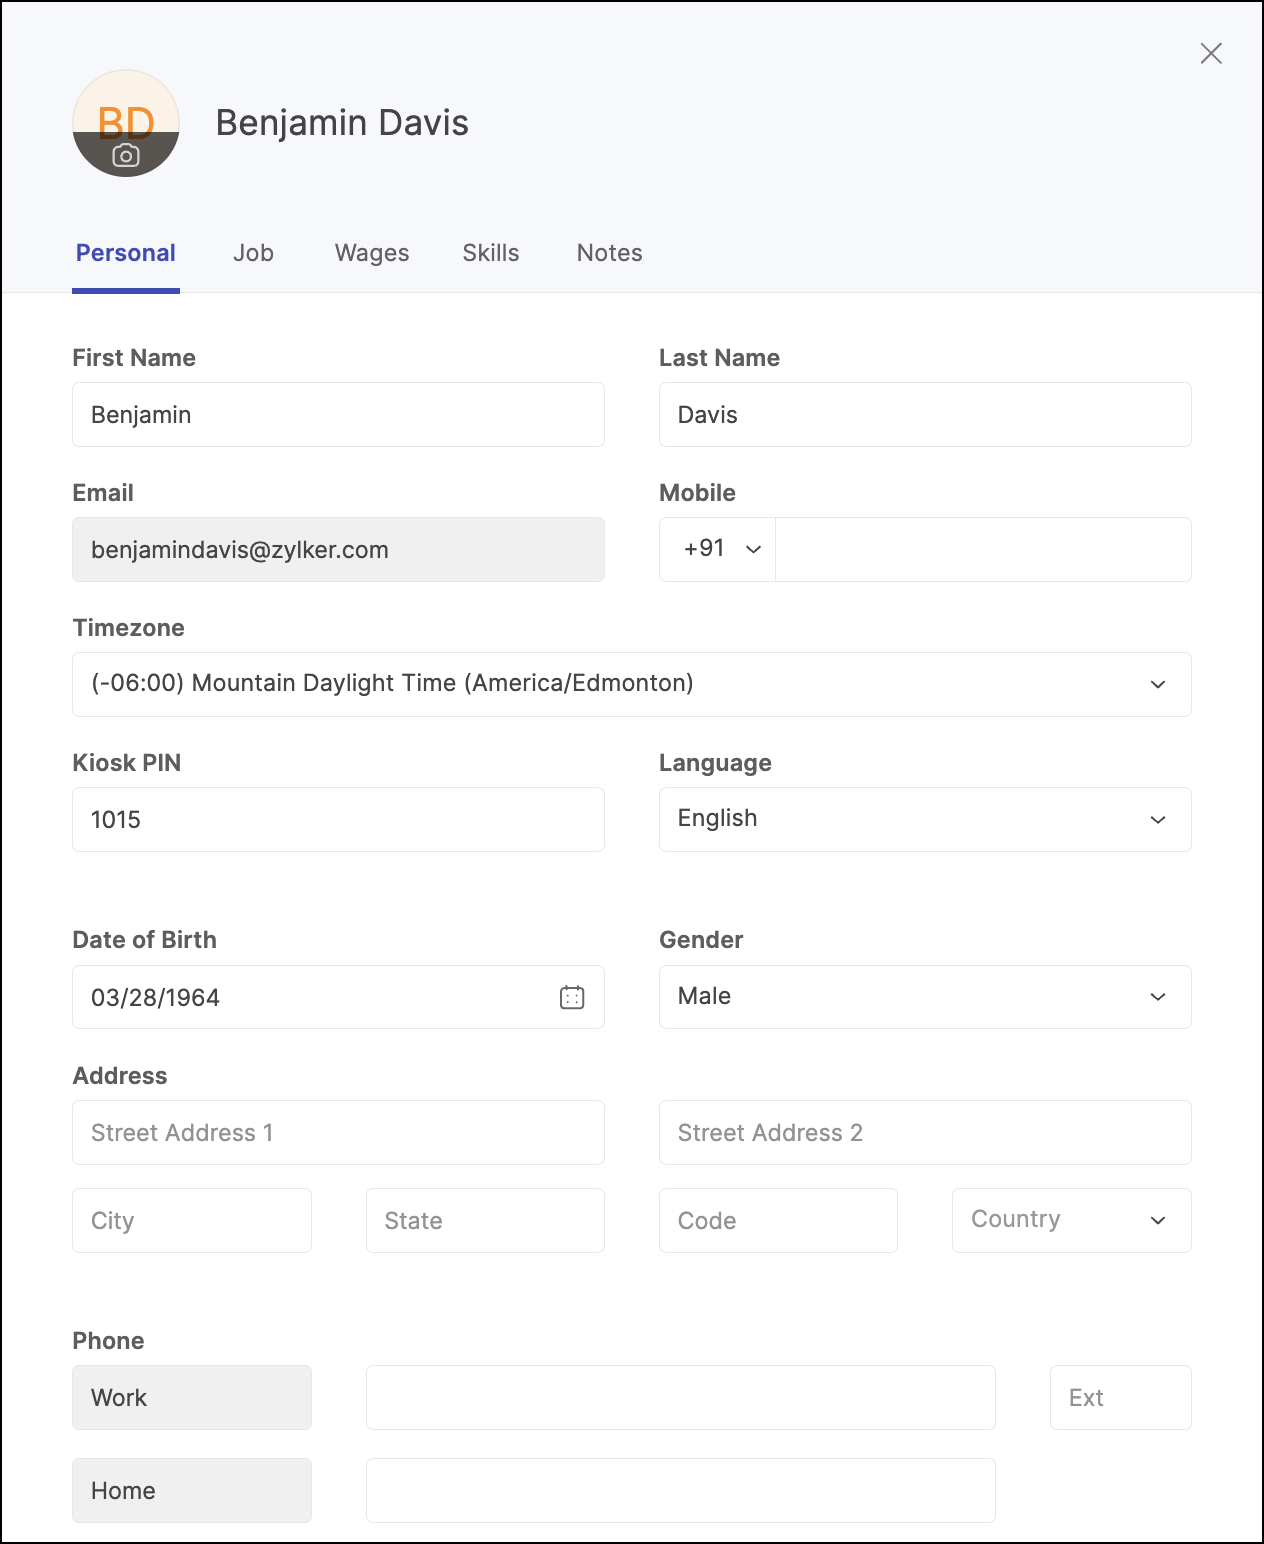The height and width of the screenshot is (1544, 1264).
Task: Click the Work phone Ext field
Action: 1120,1397
